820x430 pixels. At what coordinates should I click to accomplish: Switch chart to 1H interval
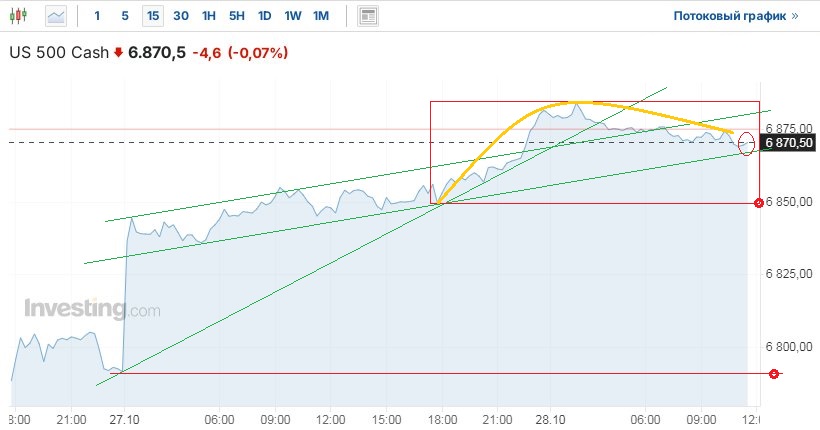[208, 16]
